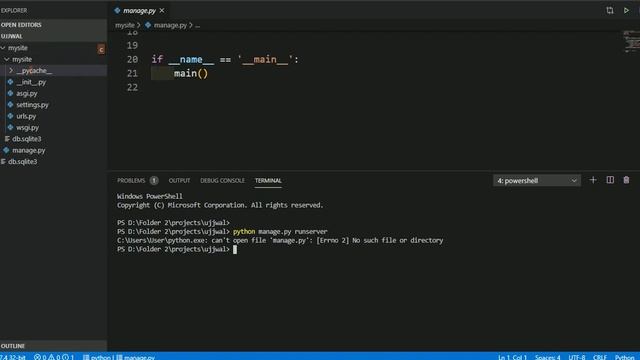Place cursor on main() call
Image resolution: width=640 pixels, height=360 pixels.
point(191,73)
